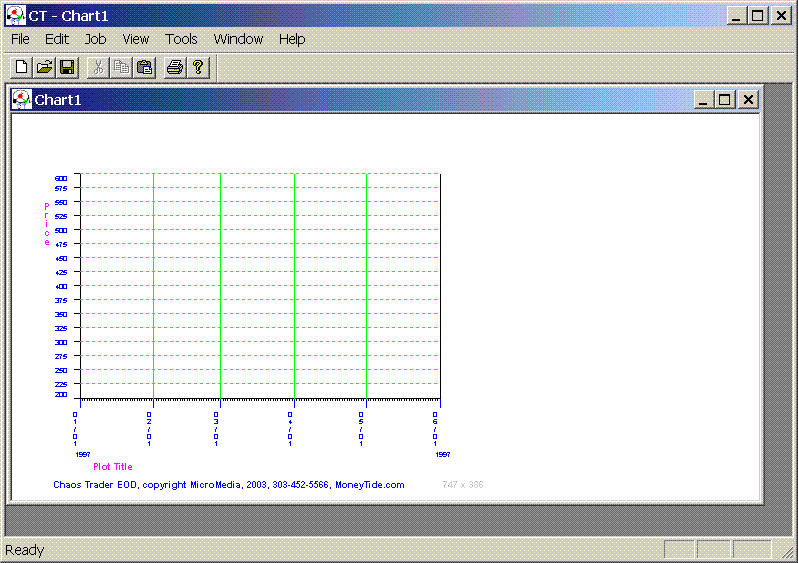This screenshot has height=563, width=798.
Task: Save chart with floppy disk icon
Action: 67,67
